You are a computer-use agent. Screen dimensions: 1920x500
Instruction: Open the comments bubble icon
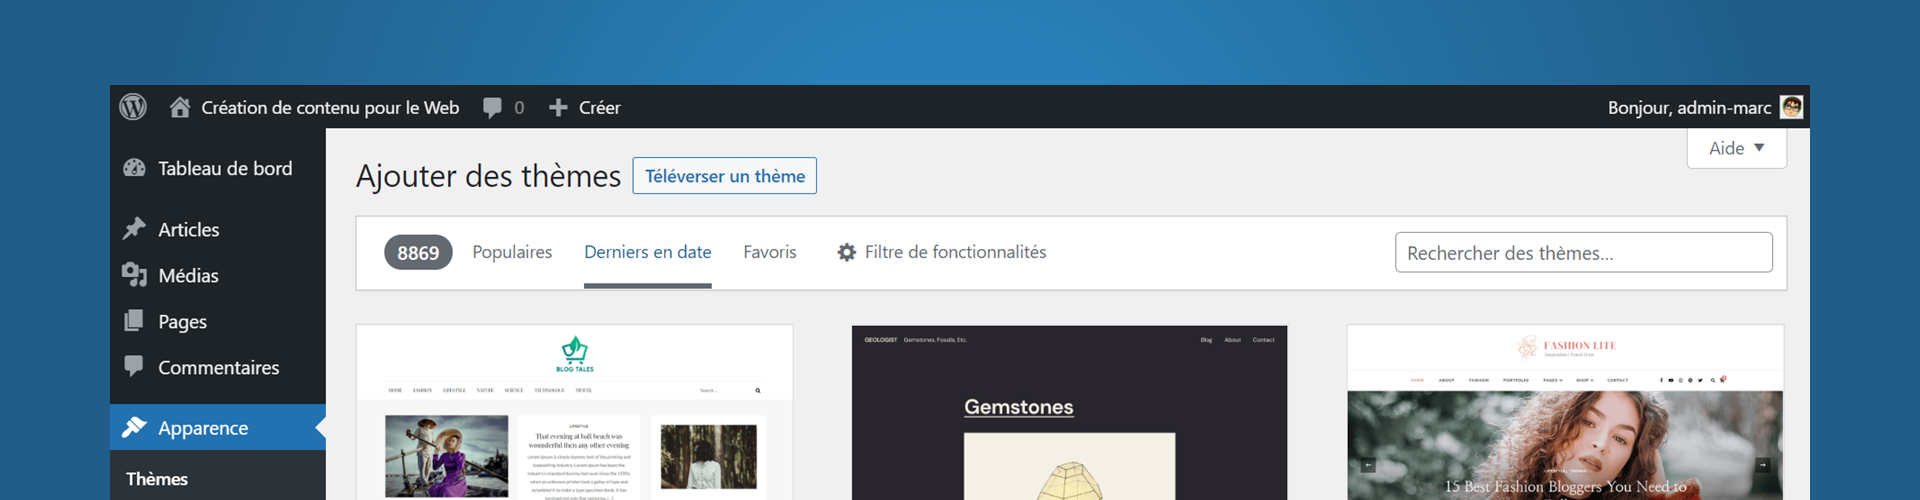click(x=492, y=108)
